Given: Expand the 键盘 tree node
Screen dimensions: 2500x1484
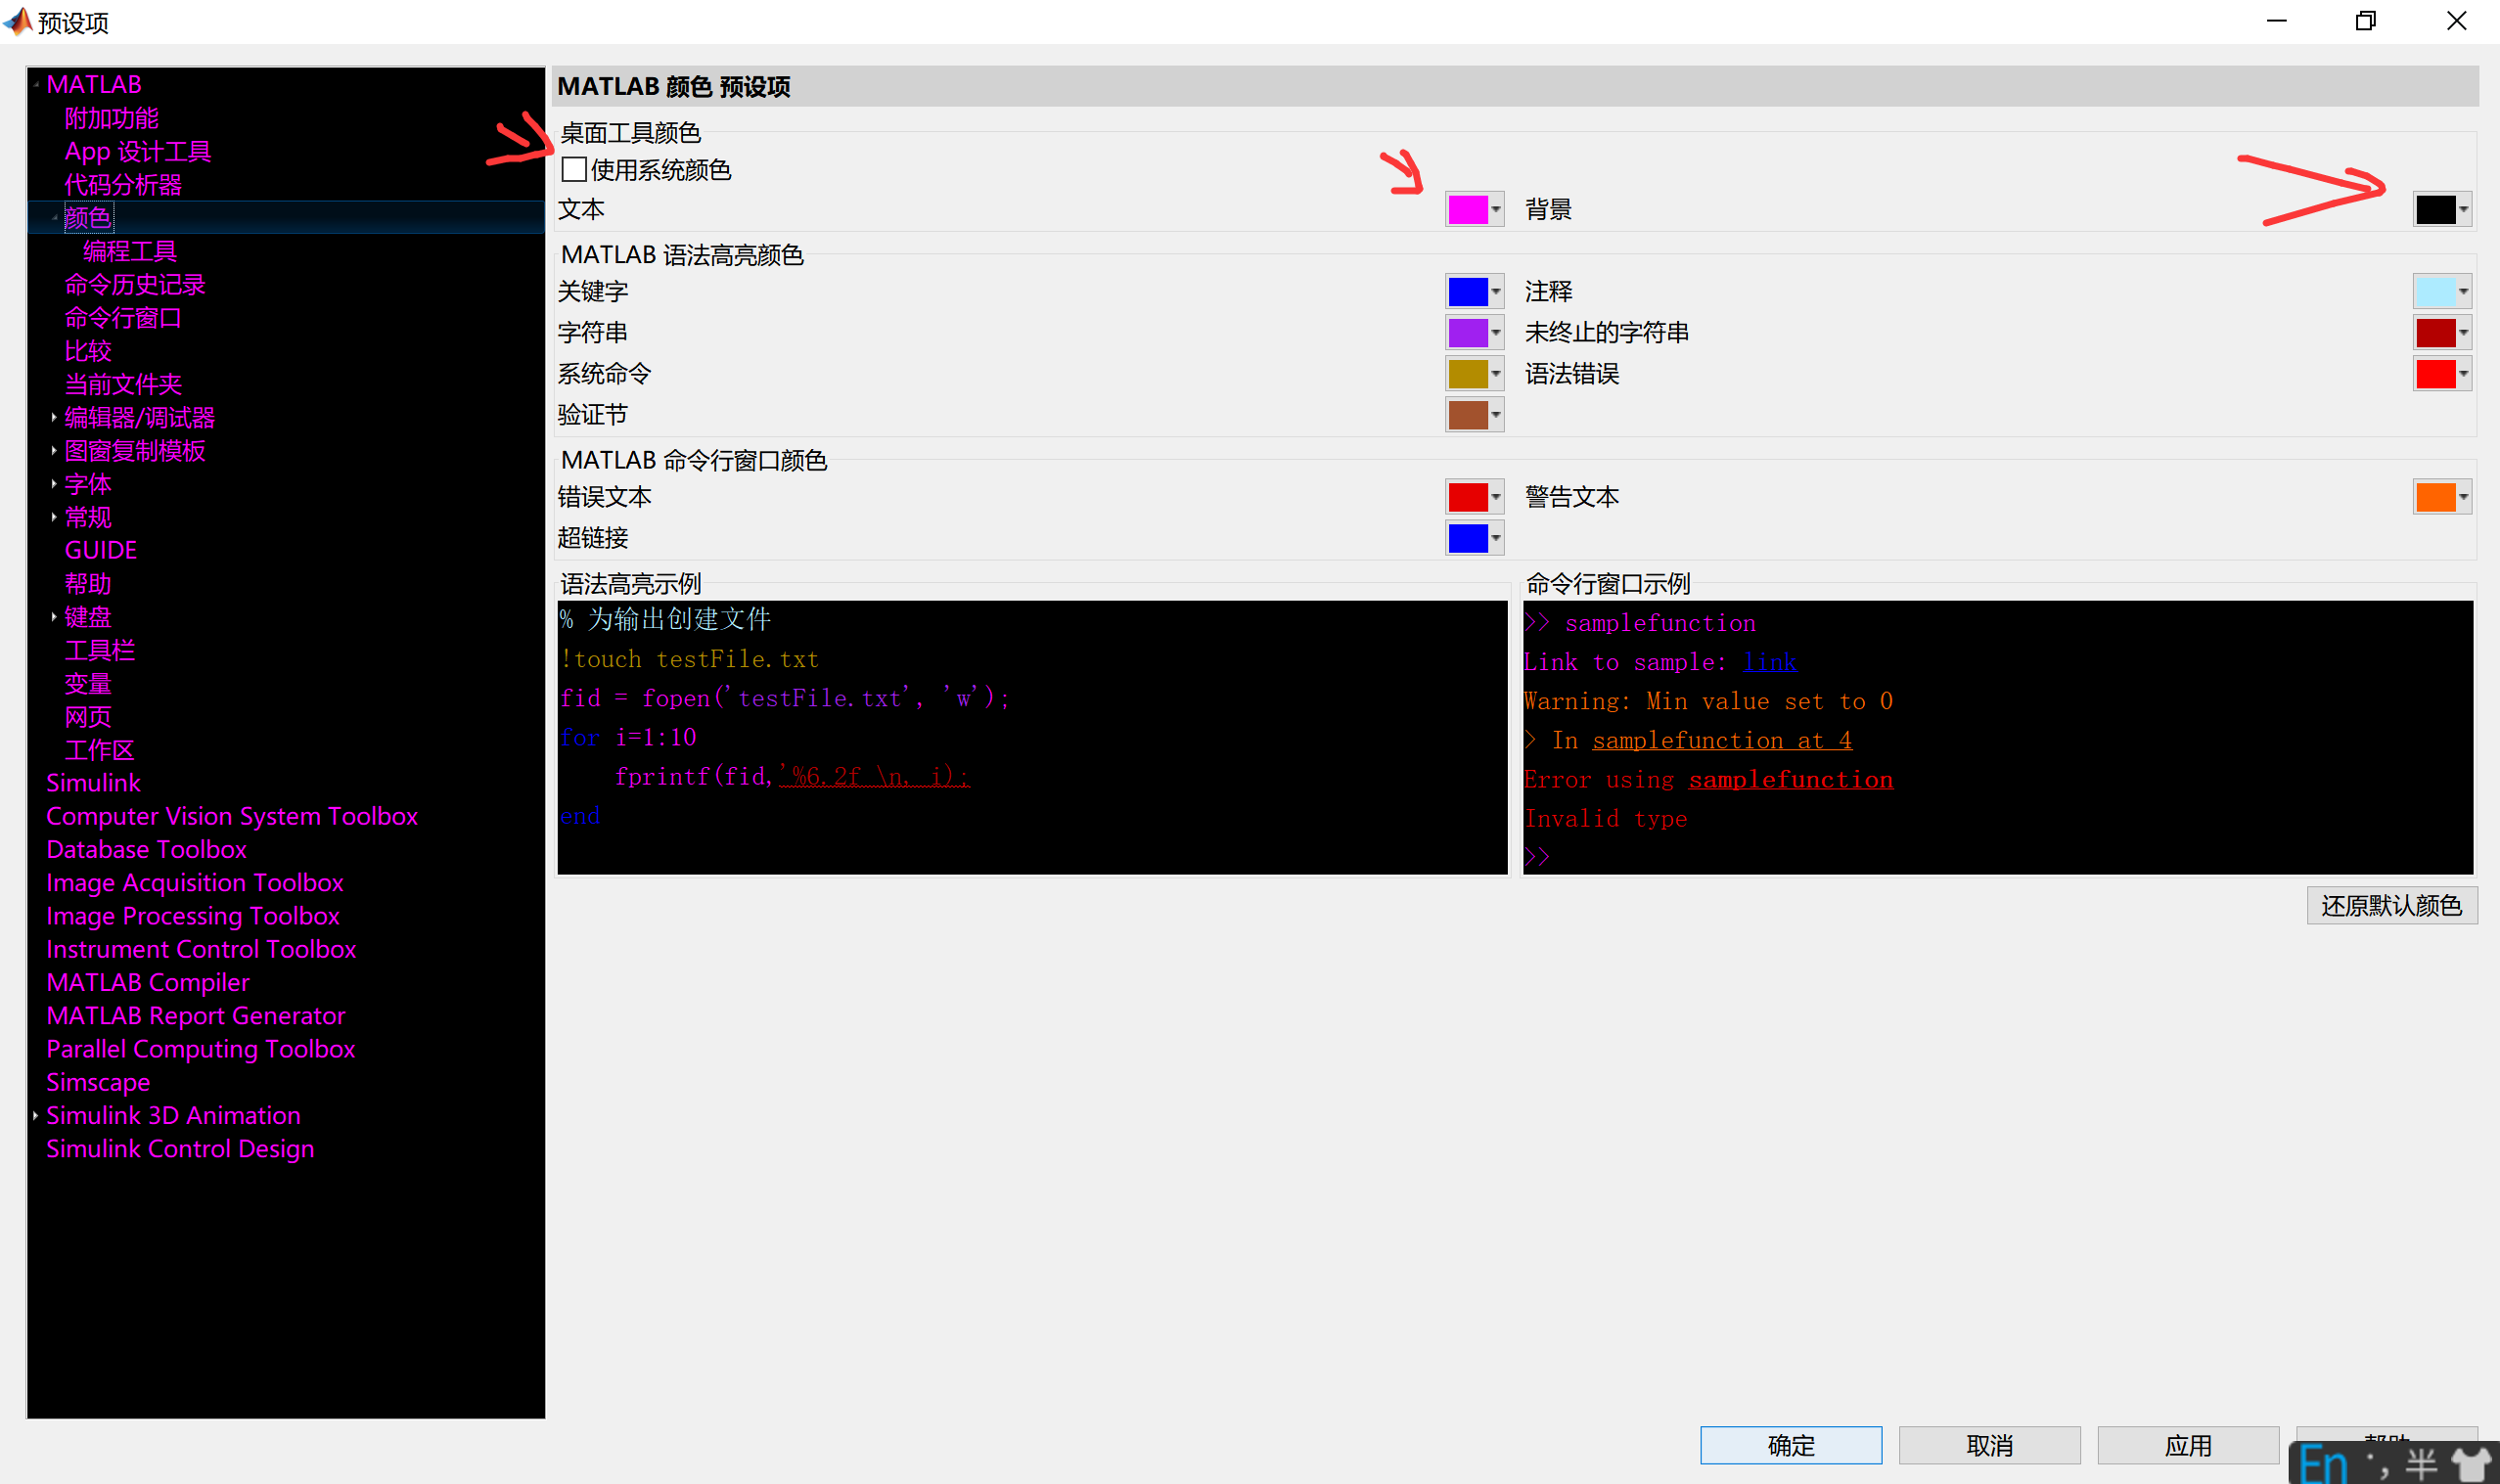Looking at the screenshot, I should pyautogui.click(x=54, y=616).
